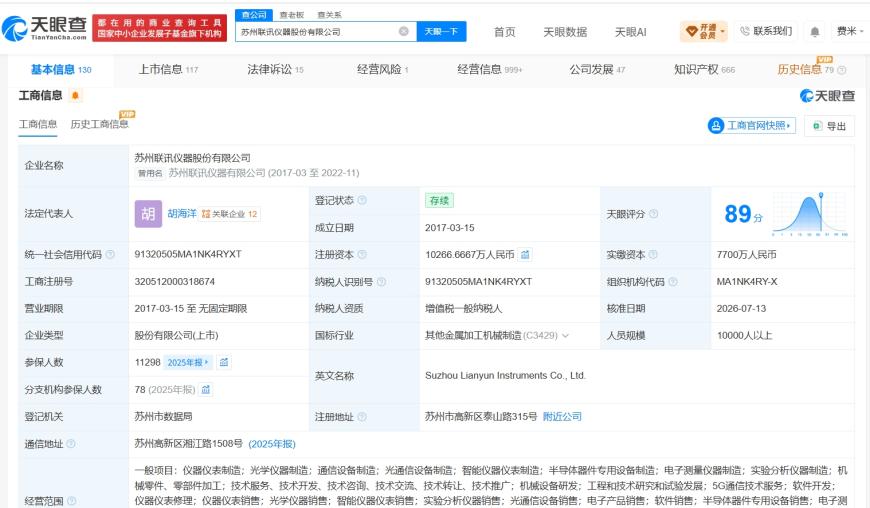
Task: Open the 天眼AI menu
Action: coord(630,32)
